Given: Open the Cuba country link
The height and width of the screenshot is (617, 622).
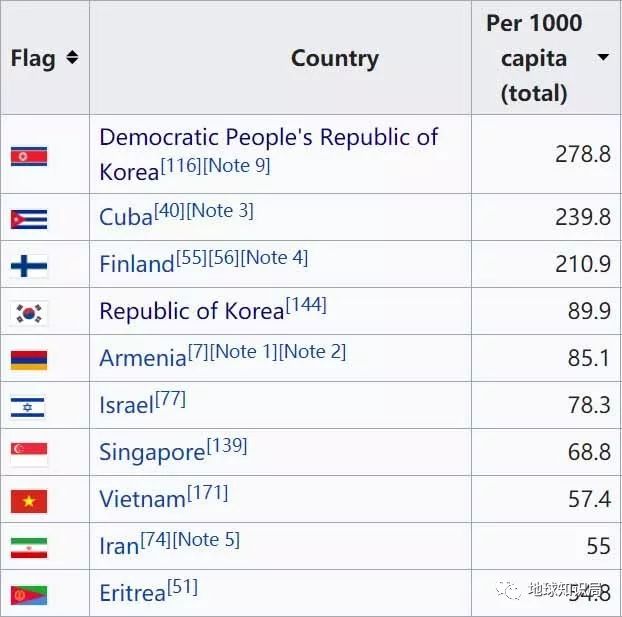Looking at the screenshot, I should [126, 217].
